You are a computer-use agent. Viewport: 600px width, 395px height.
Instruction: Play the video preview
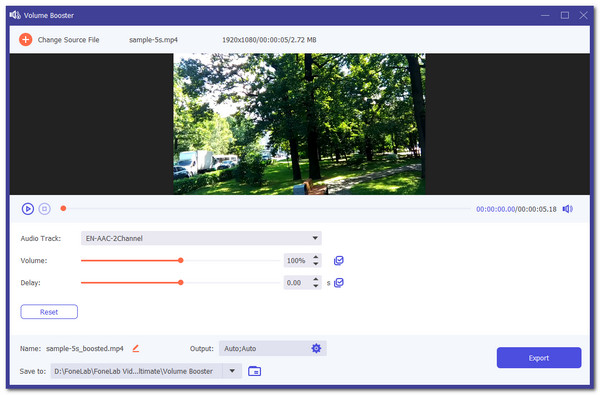point(28,209)
